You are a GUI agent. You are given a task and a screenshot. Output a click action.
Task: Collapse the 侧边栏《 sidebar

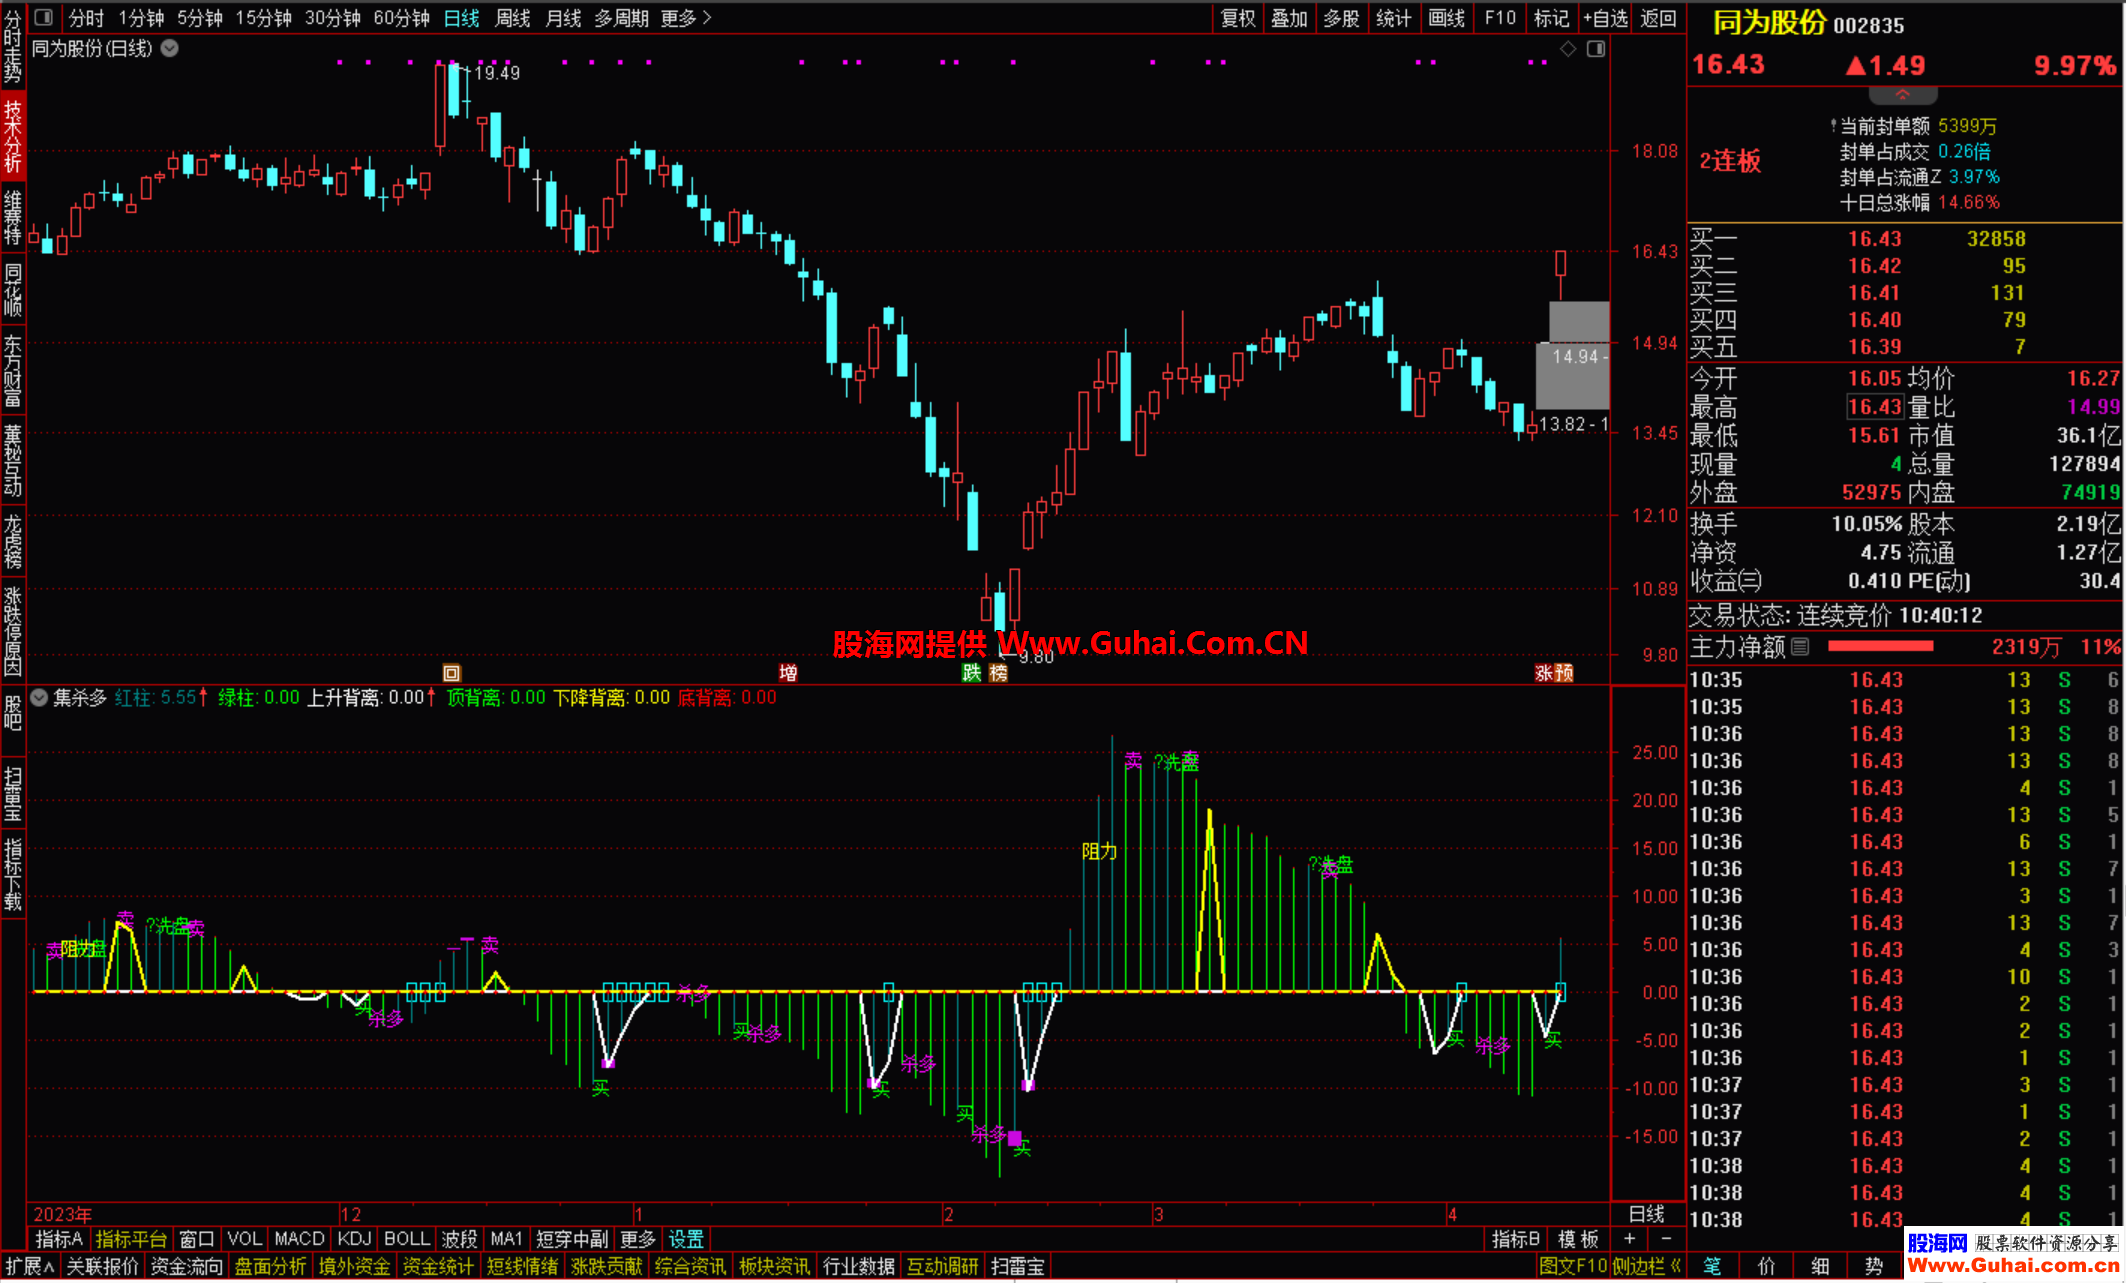tap(1647, 1267)
